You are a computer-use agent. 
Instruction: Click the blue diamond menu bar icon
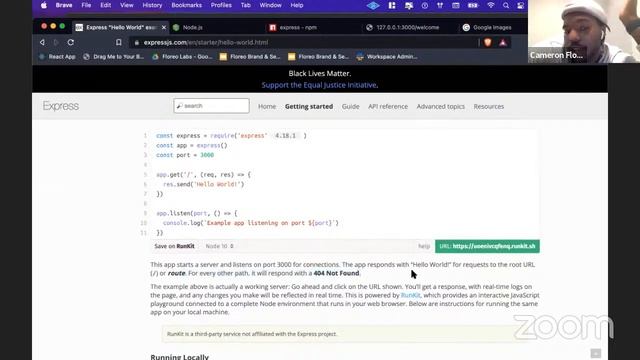pos(373,5)
